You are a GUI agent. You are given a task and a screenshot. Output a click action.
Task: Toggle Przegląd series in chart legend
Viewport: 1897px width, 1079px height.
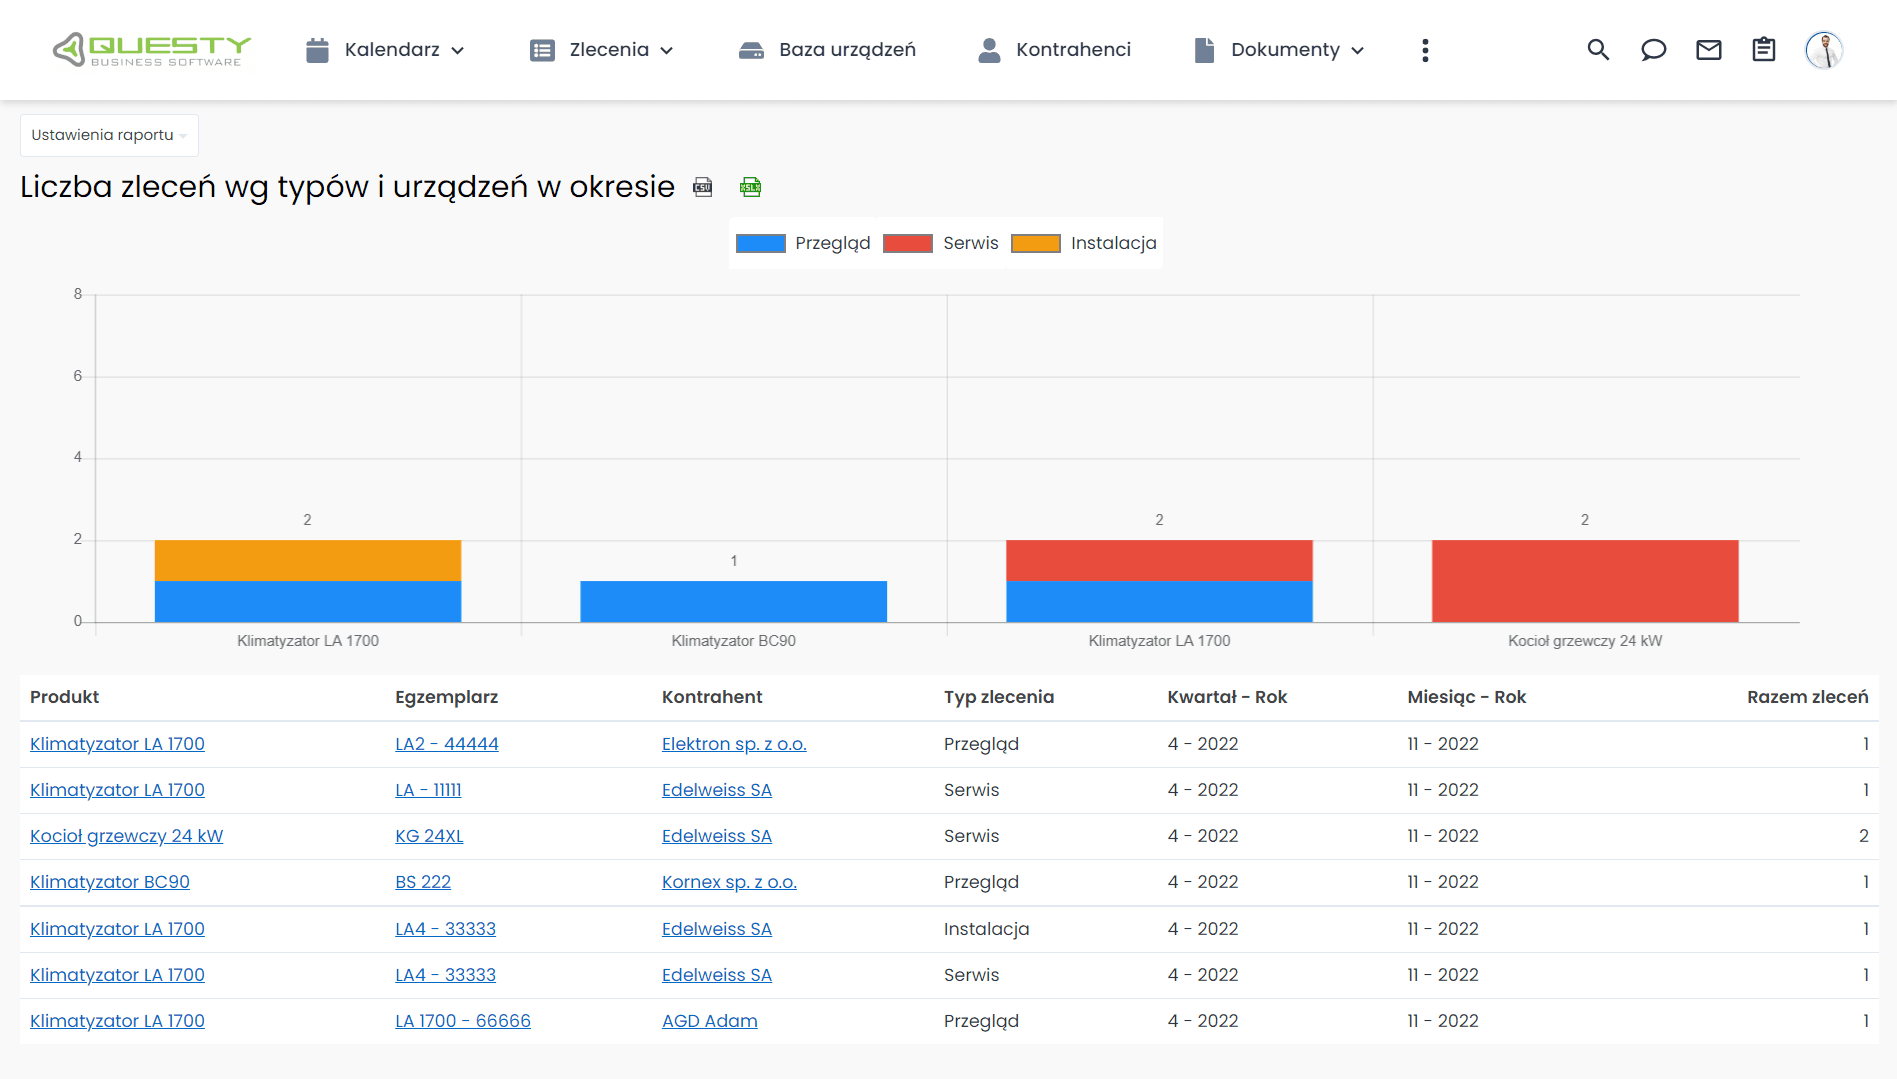click(x=803, y=243)
